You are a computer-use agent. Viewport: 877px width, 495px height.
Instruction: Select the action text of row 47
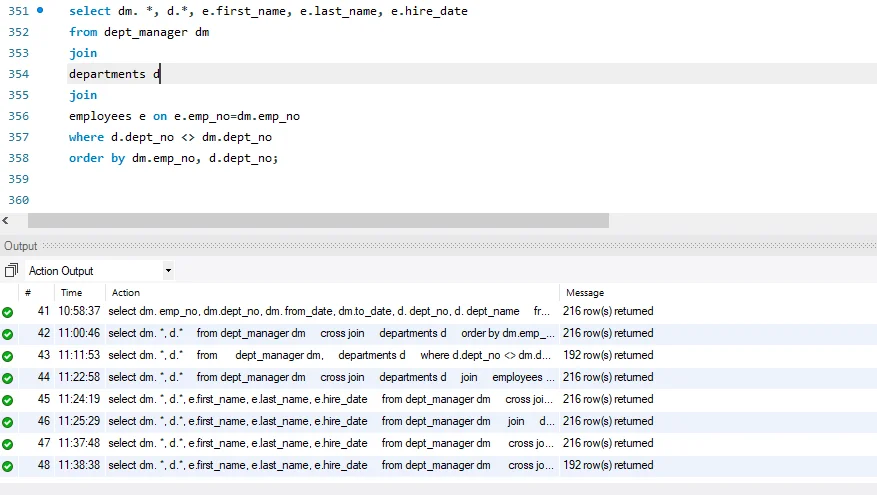click(x=330, y=444)
